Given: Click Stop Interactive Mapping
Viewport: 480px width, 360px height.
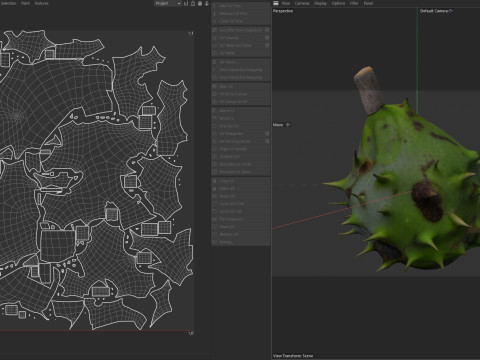Looking at the screenshot, I should coord(240,77).
